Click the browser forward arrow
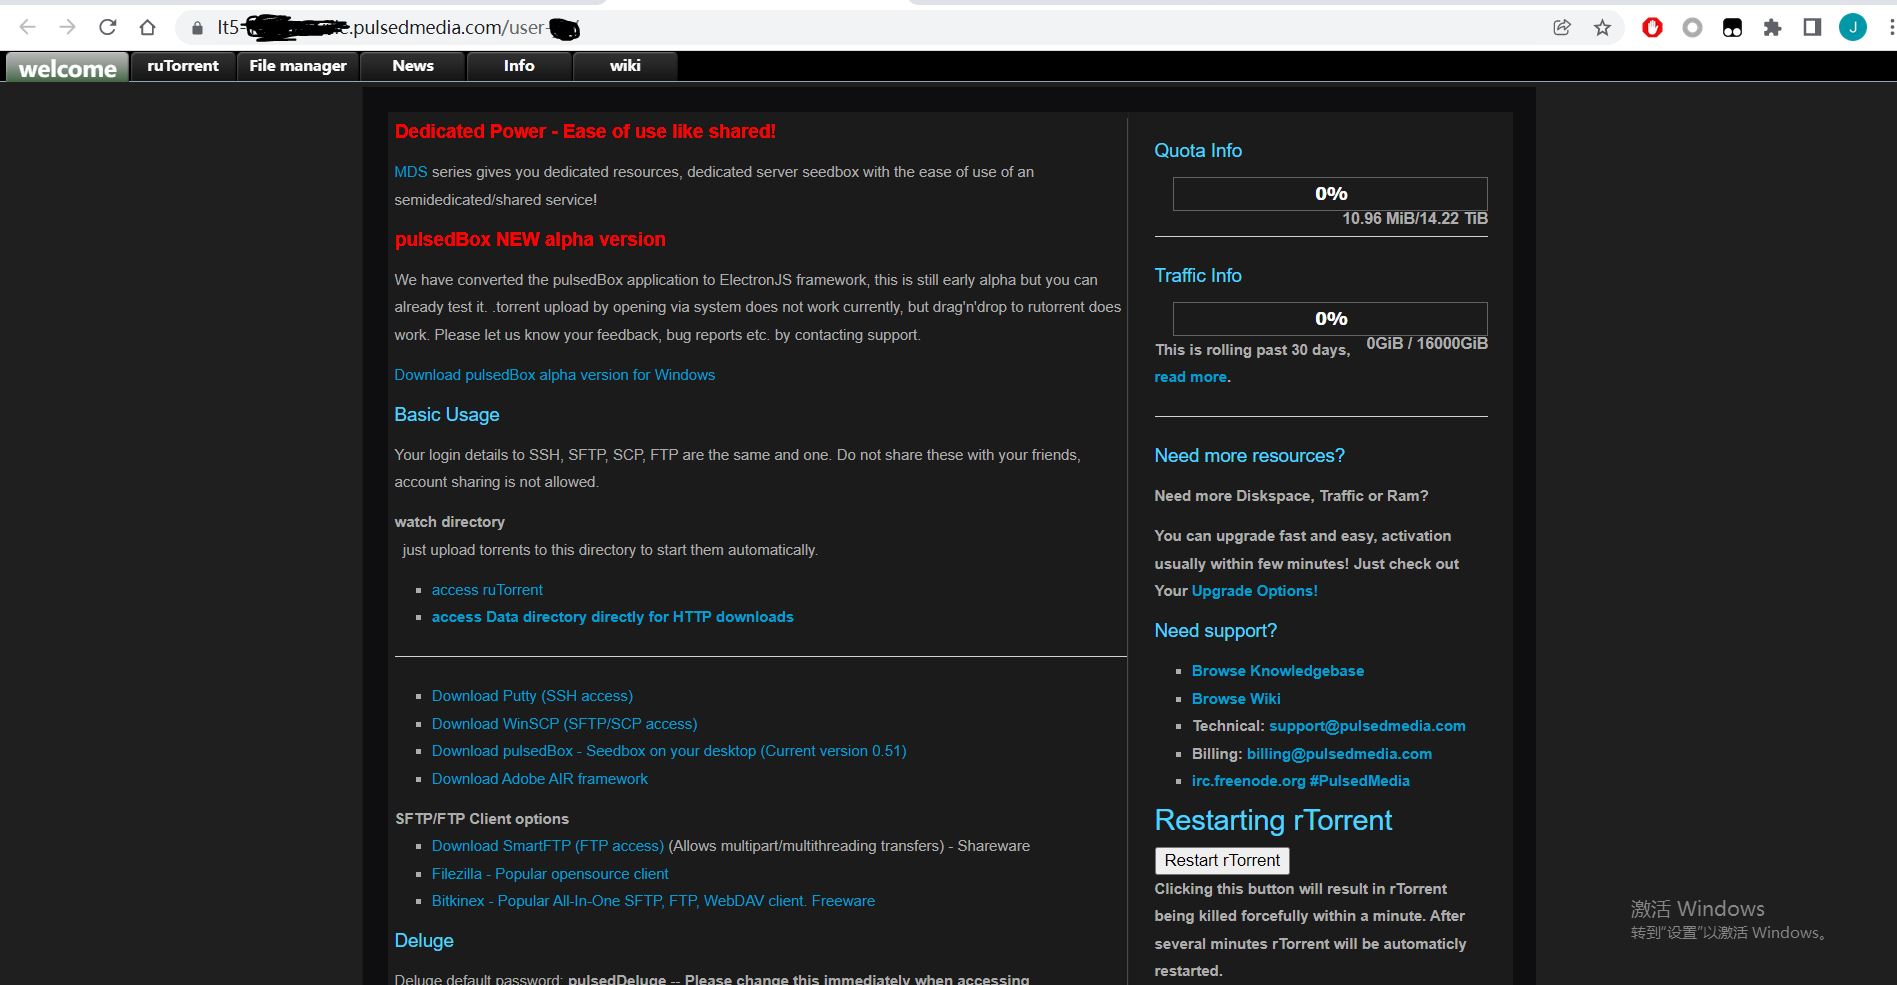Screen dimensions: 1897x985 coord(67,28)
